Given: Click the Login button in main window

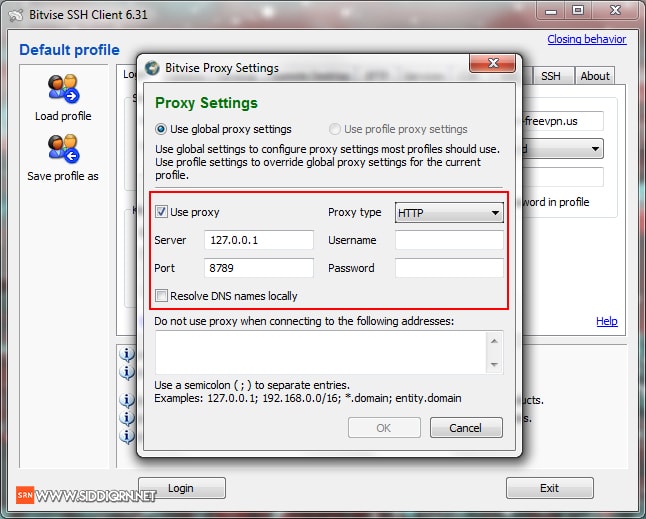Looking at the screenshot, I should [x=182, y=488].
